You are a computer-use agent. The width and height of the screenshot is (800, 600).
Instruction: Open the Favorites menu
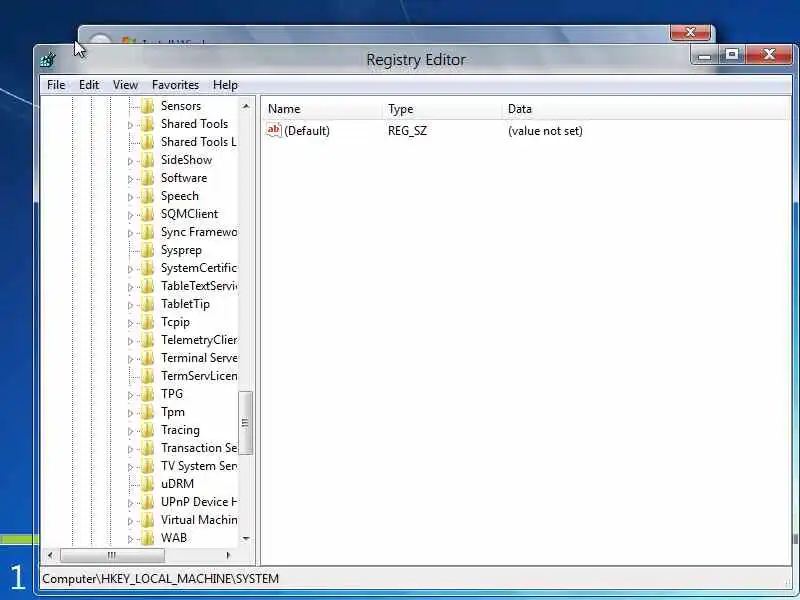tap(175, 85)
